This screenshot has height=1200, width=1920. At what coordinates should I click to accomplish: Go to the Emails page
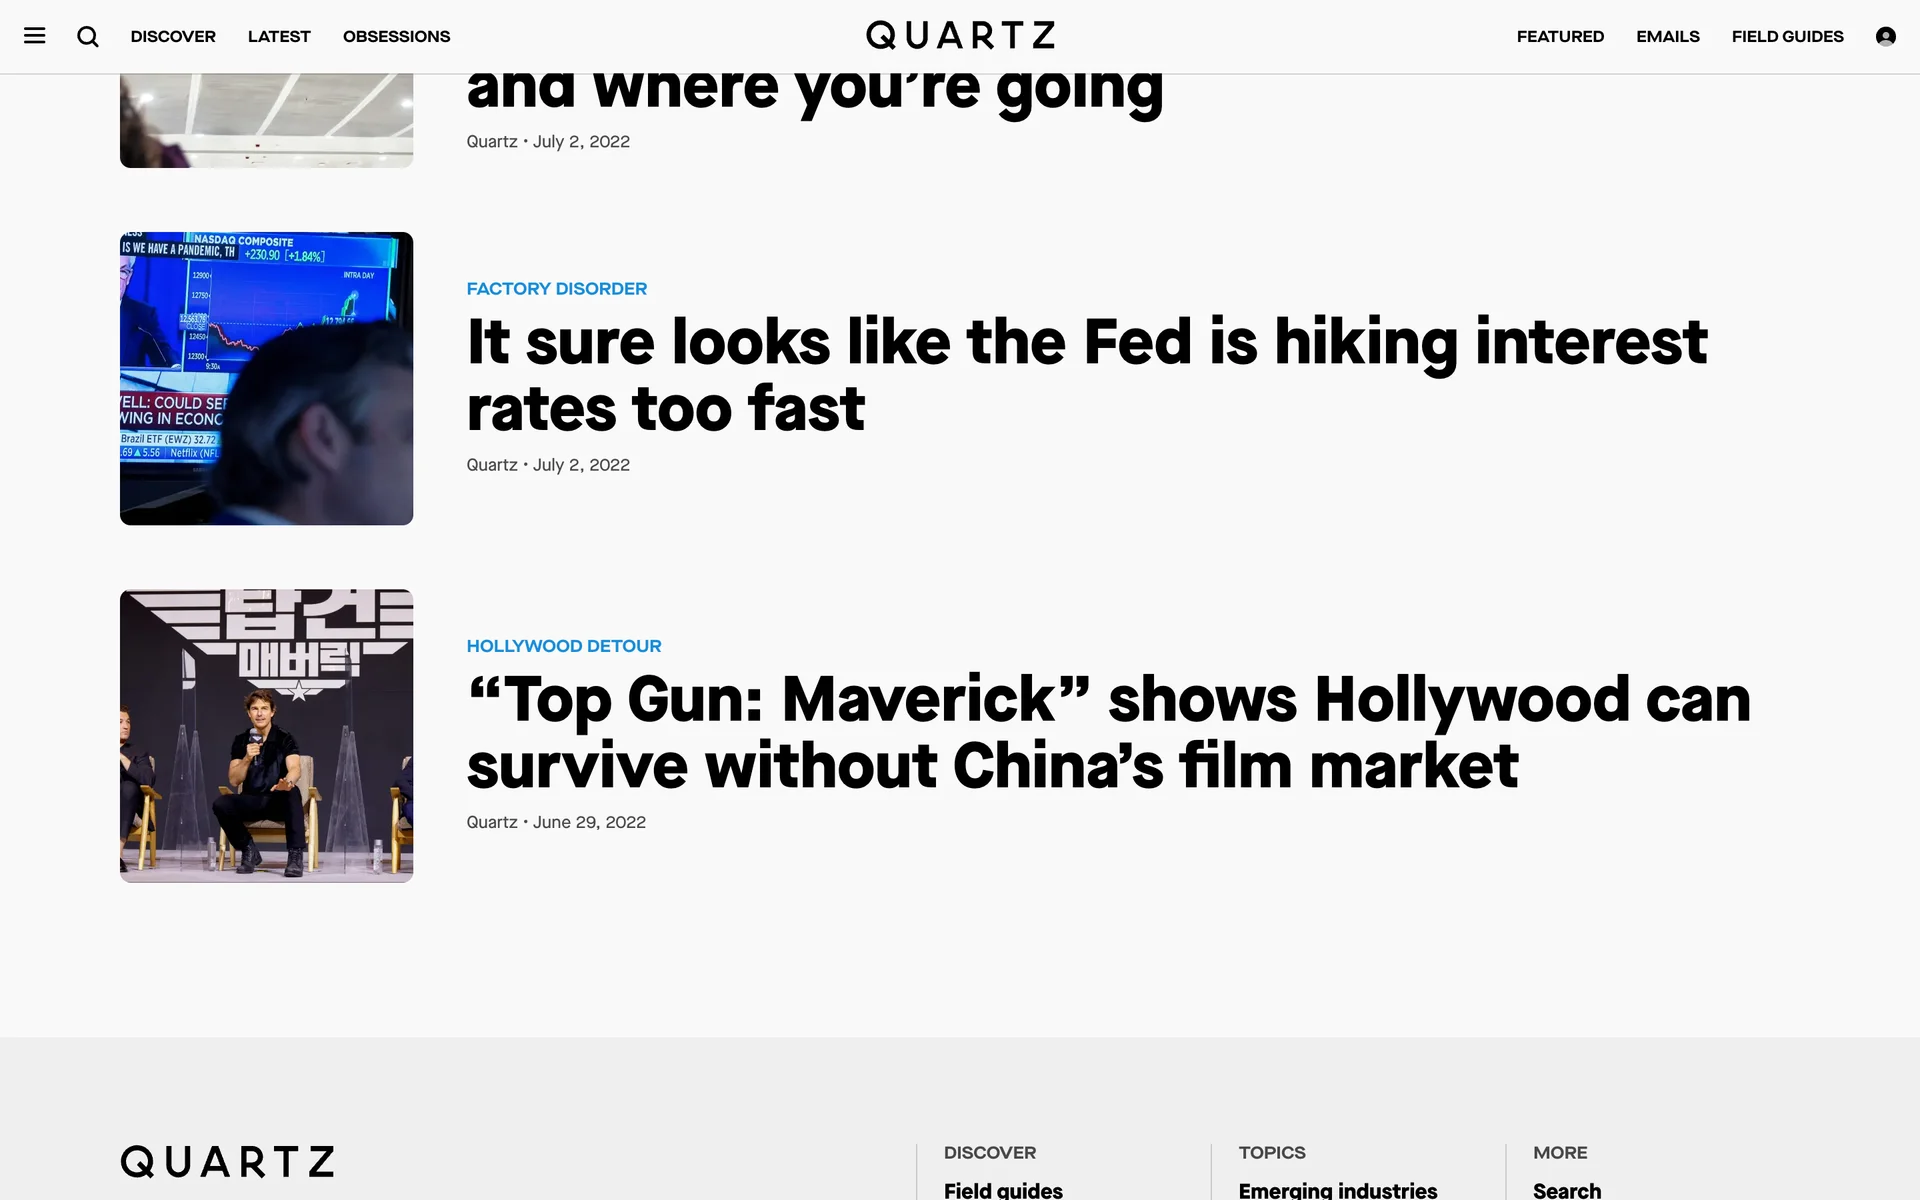point(1667,36)
